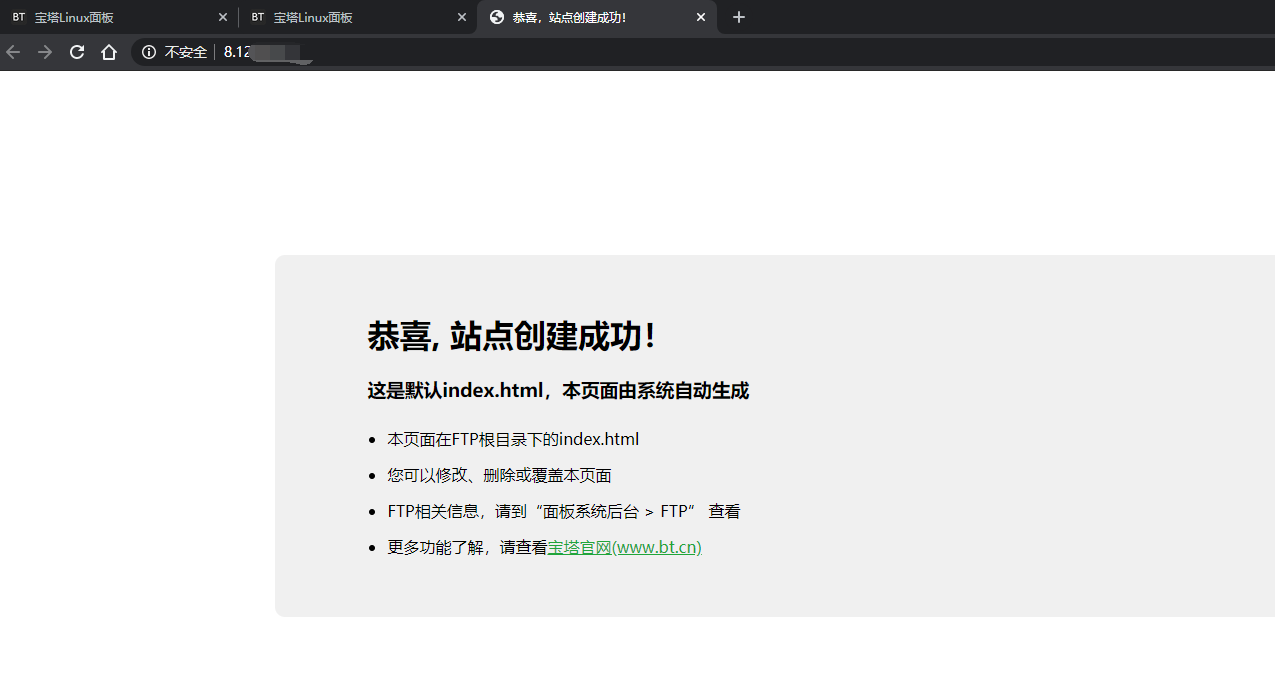Focus the address bar URL field

(x=600, y=52)
